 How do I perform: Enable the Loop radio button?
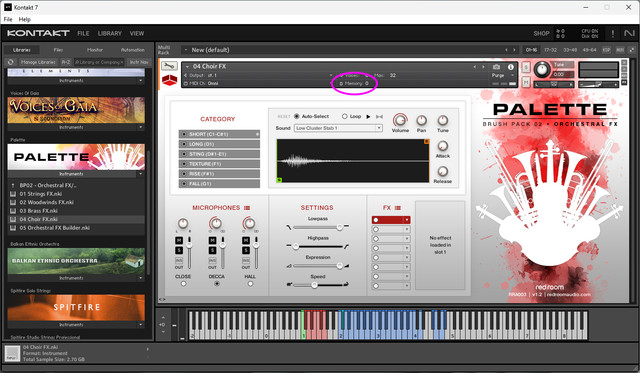pyautogui.click(x=344, y=116)
